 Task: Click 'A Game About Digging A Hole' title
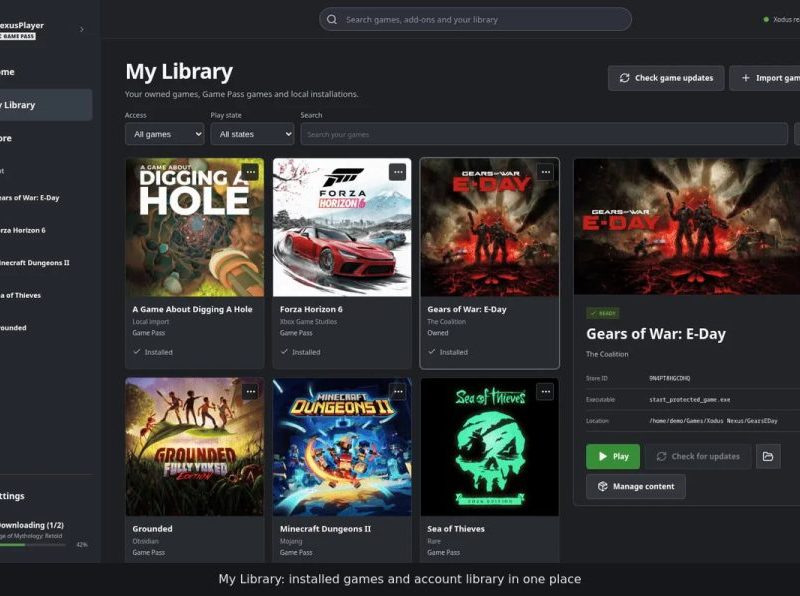click(x=192, y=309)
